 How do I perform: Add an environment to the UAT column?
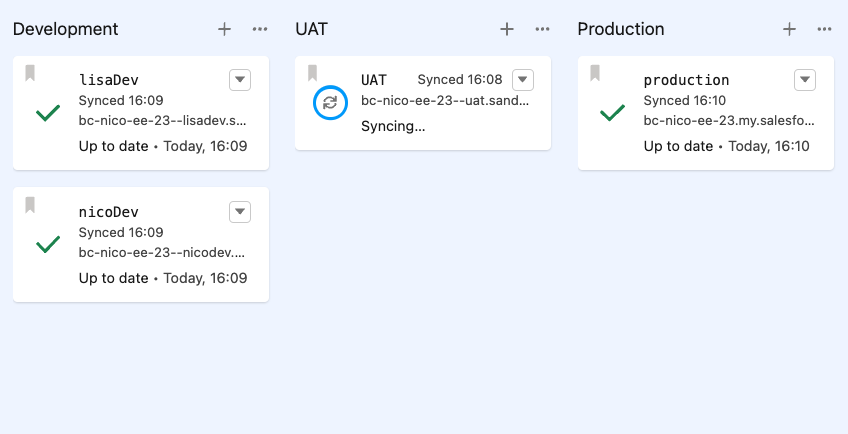click(507, 29)
